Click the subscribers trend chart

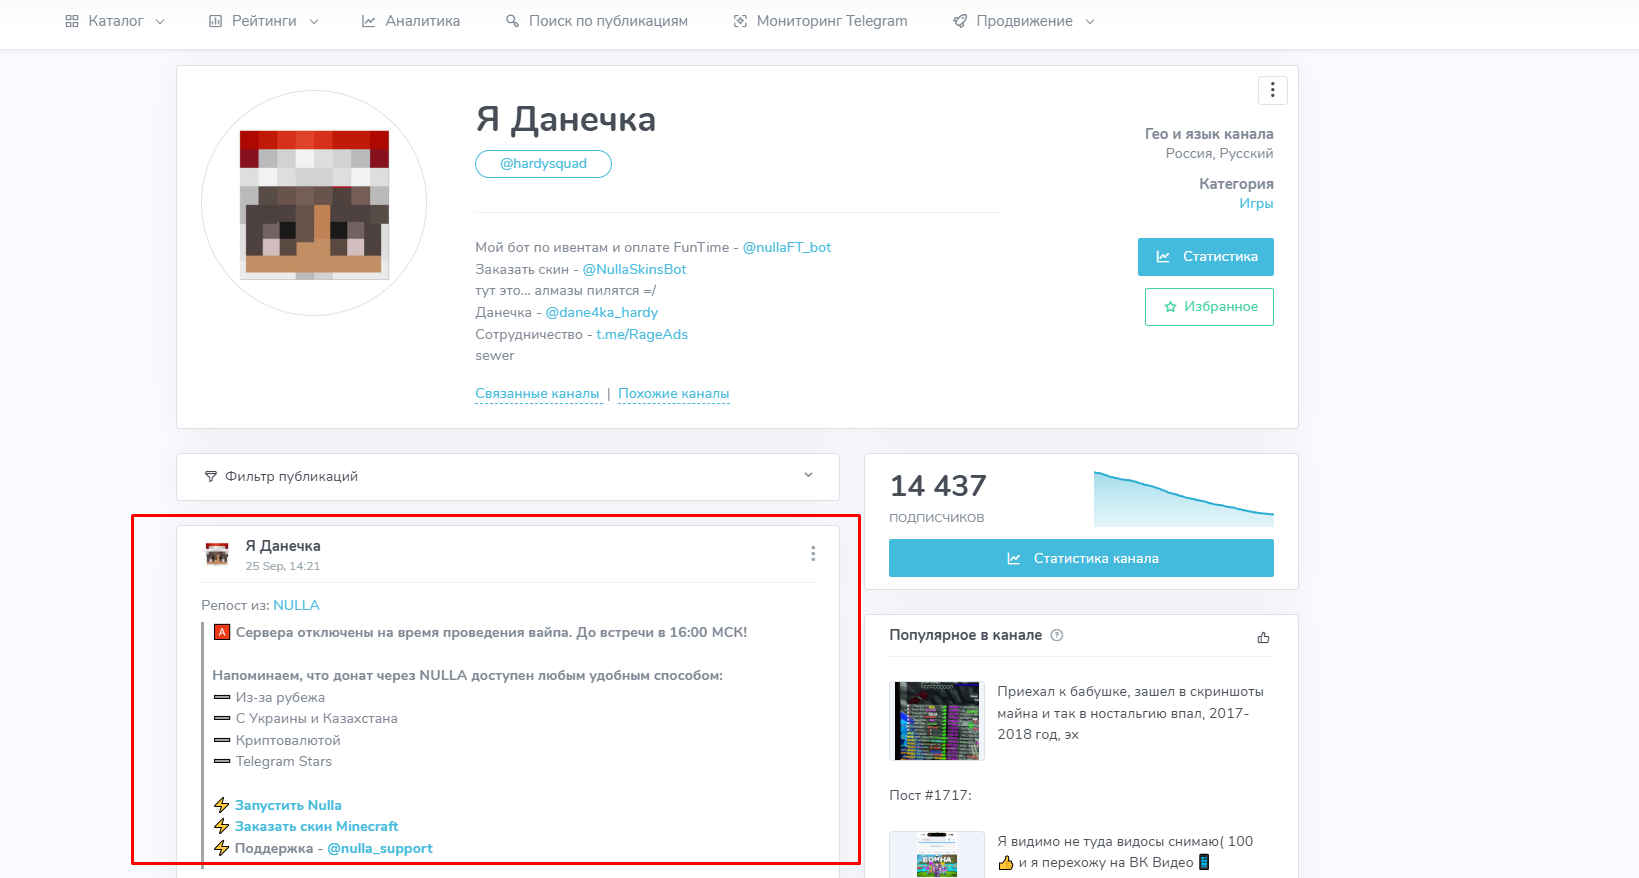(1184, 498)
